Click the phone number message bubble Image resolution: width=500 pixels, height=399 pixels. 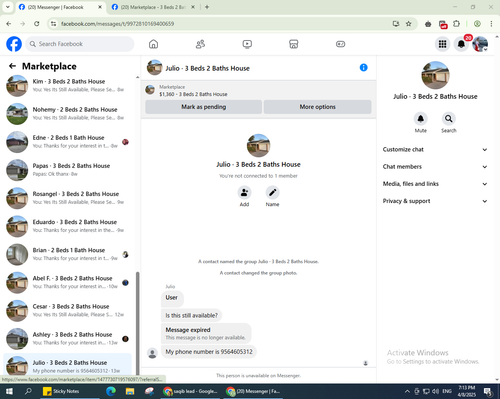click(x=209, y=352)
